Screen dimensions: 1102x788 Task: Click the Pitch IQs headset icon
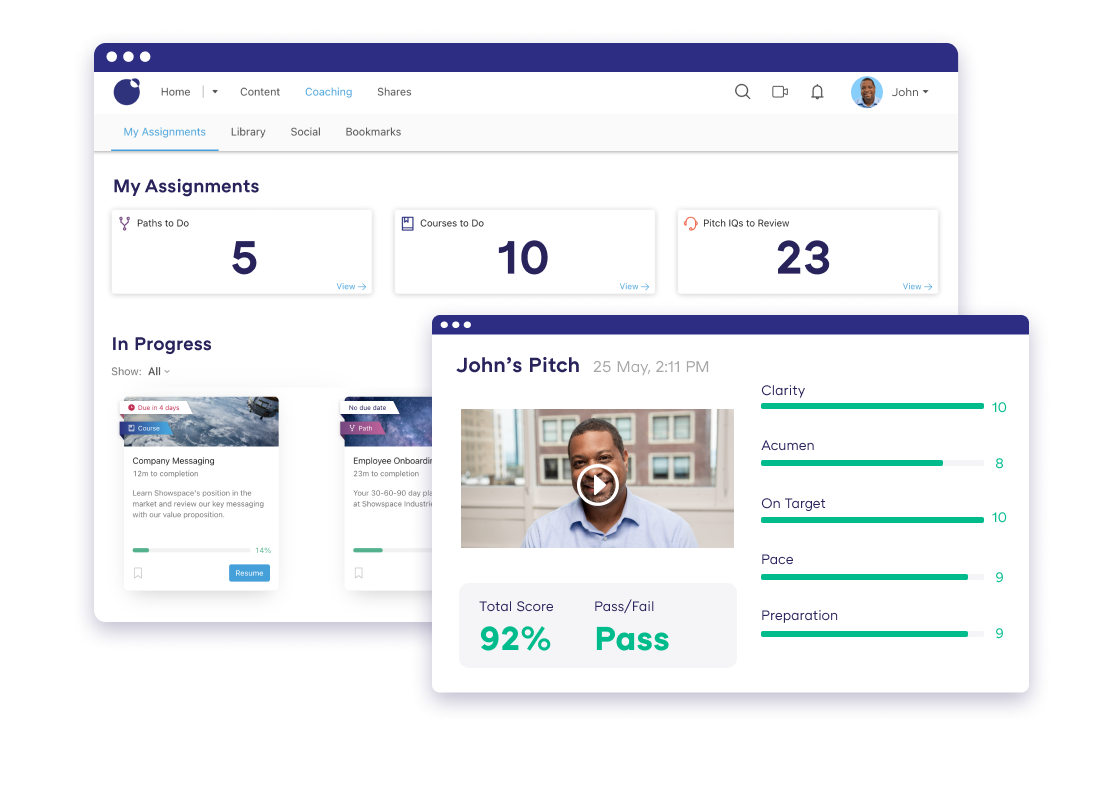(691, 224)
